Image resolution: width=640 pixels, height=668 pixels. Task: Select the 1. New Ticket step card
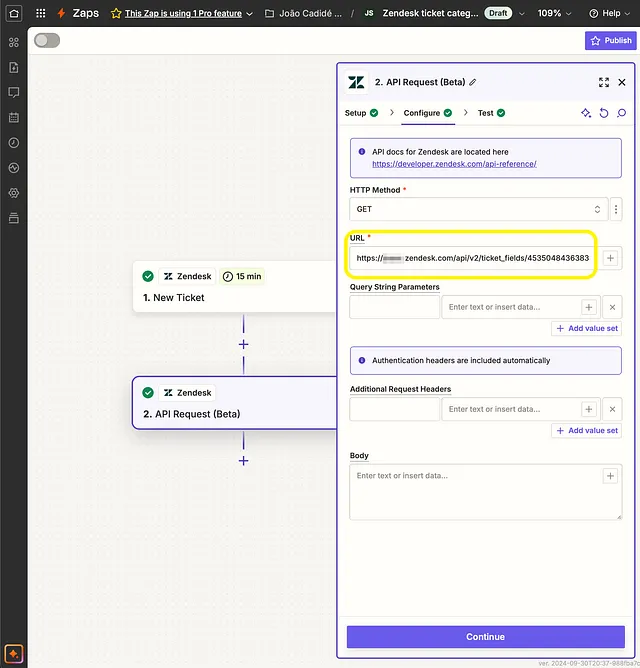click(x=235, y=287)
